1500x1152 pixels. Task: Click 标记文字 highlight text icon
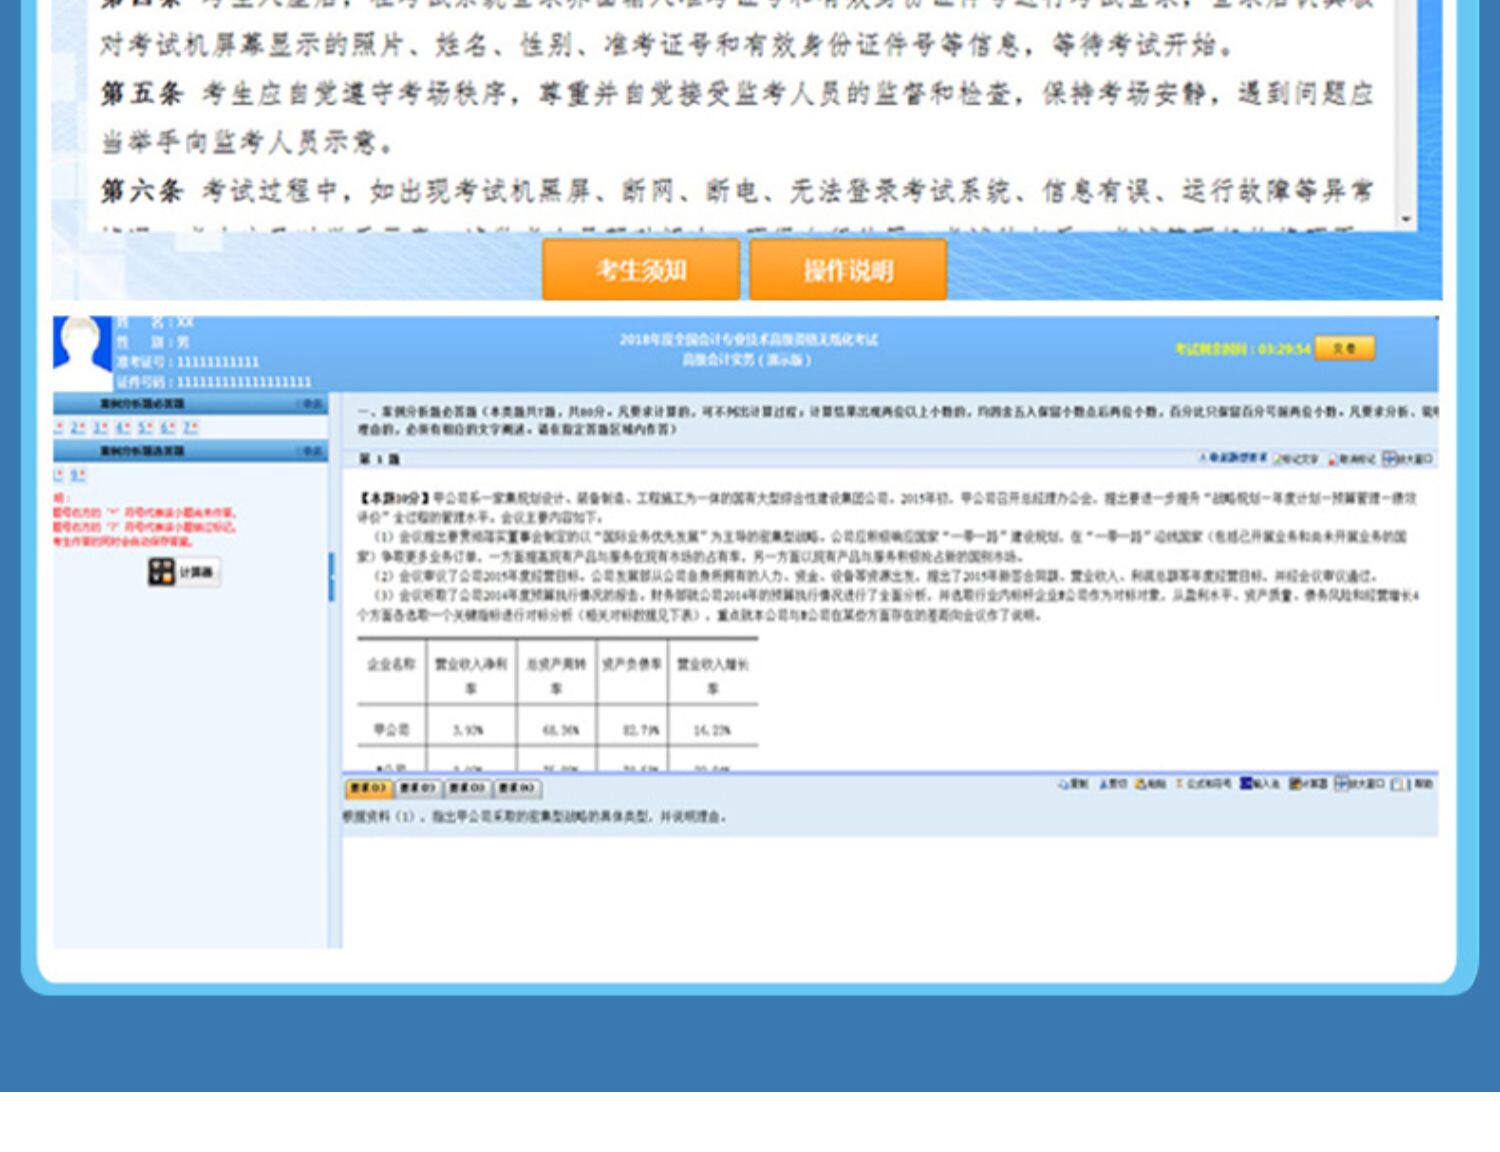coord(1296,459)
